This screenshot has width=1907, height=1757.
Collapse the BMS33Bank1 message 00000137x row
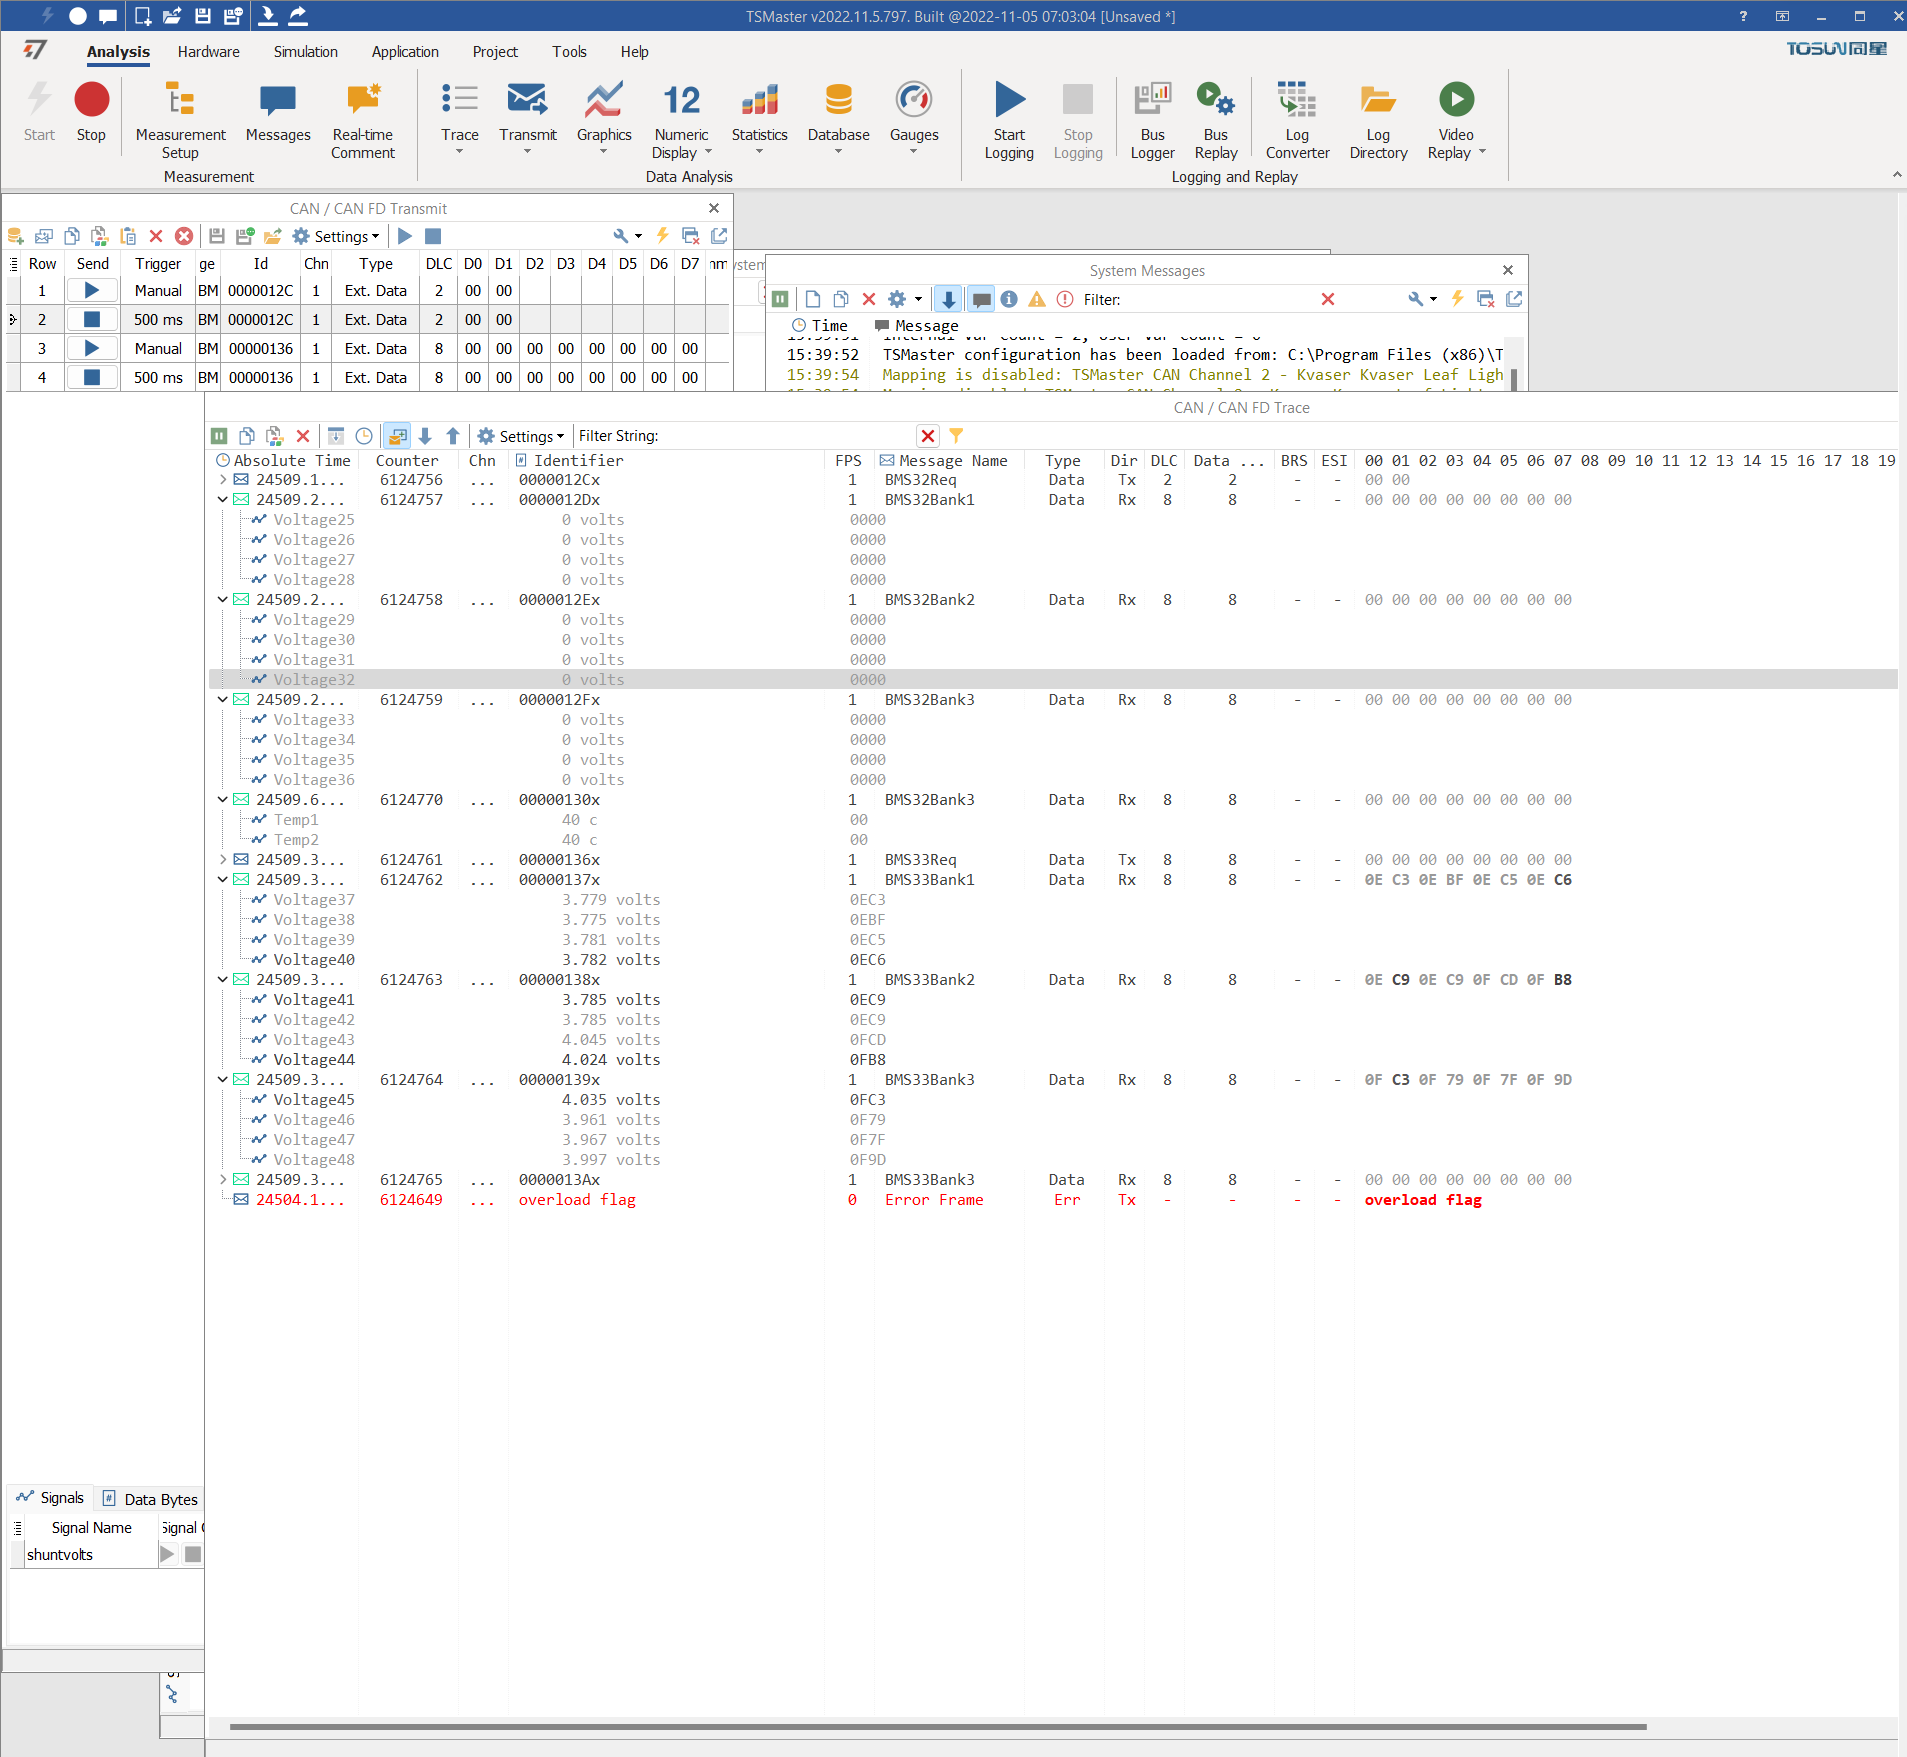coord(223,880)
